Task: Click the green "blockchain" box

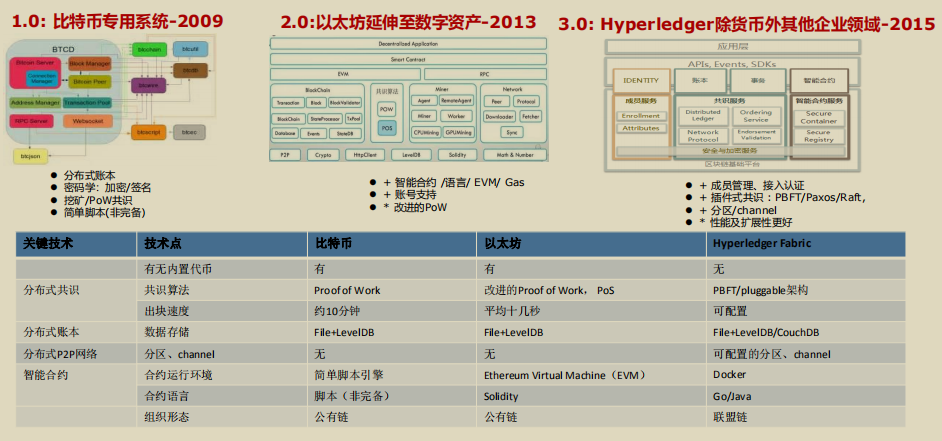Action: point(148,50)
